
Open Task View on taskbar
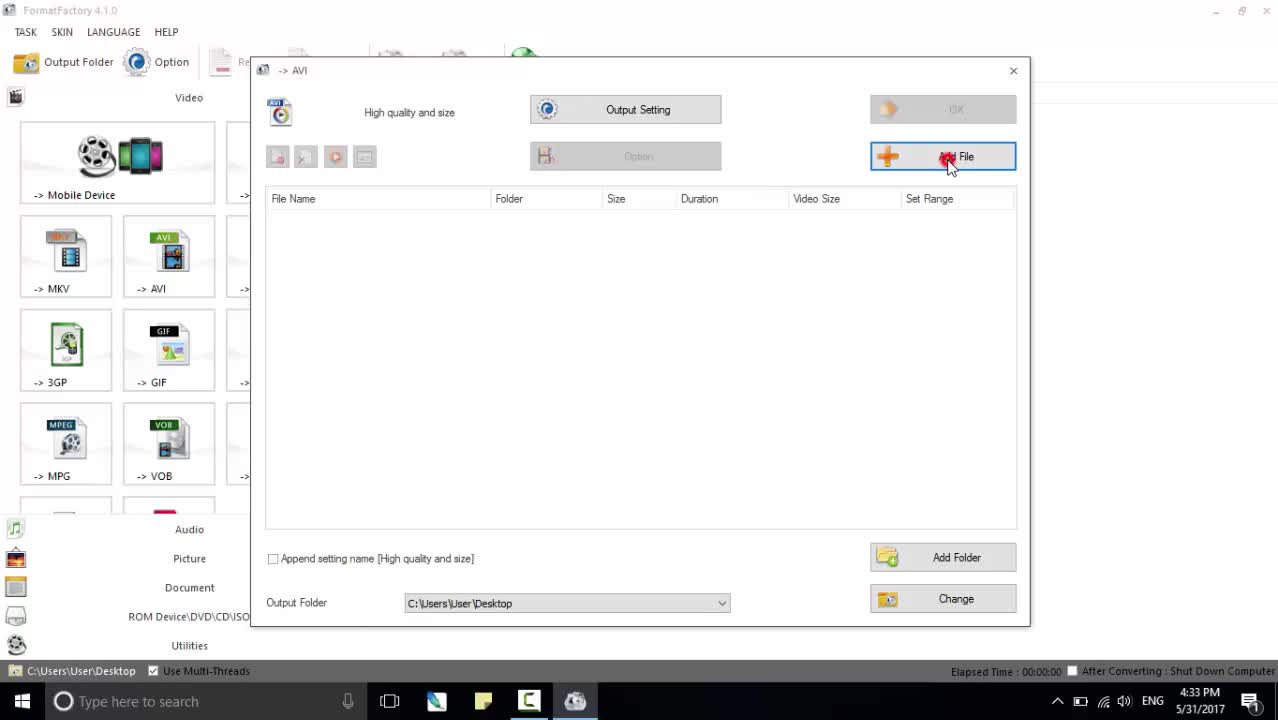point(390,701)
